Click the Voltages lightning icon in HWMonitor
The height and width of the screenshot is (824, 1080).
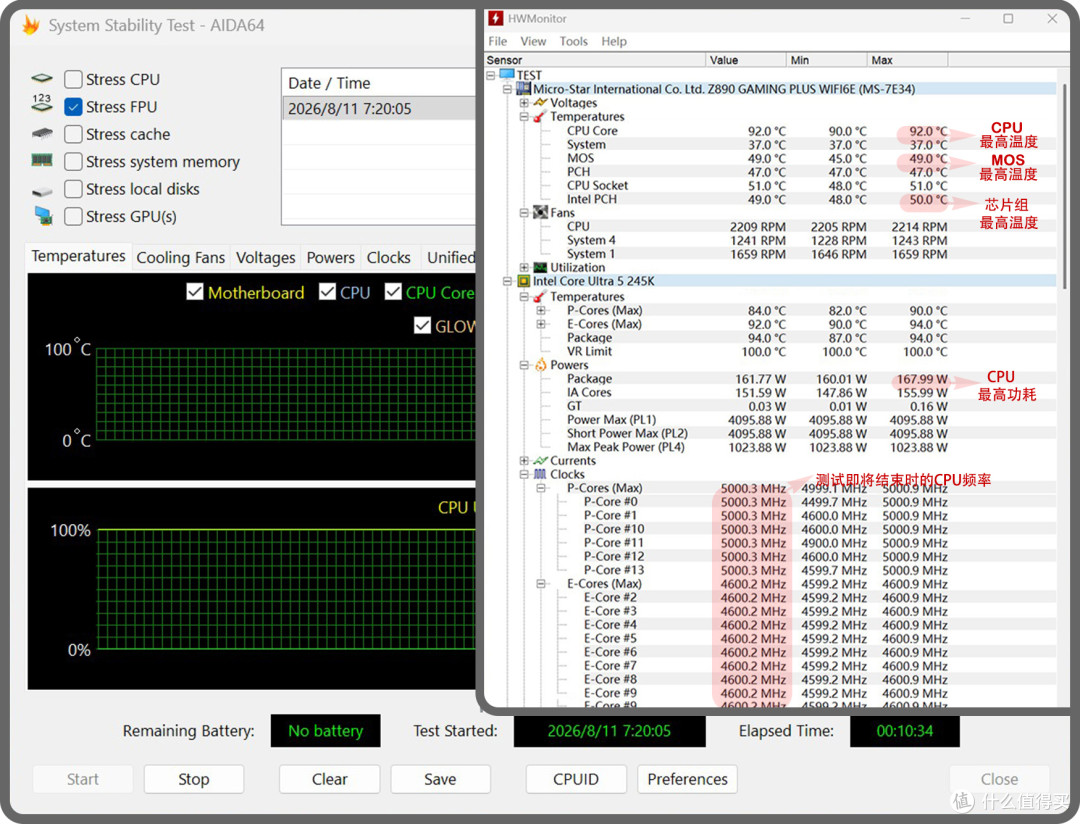pos(541,103)
